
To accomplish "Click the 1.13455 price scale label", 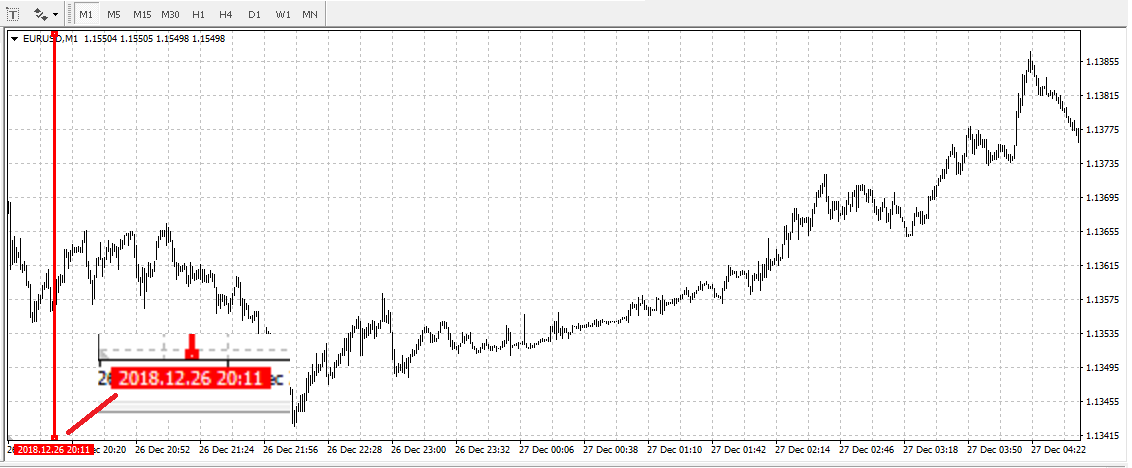I will [x=1102, y=402].
